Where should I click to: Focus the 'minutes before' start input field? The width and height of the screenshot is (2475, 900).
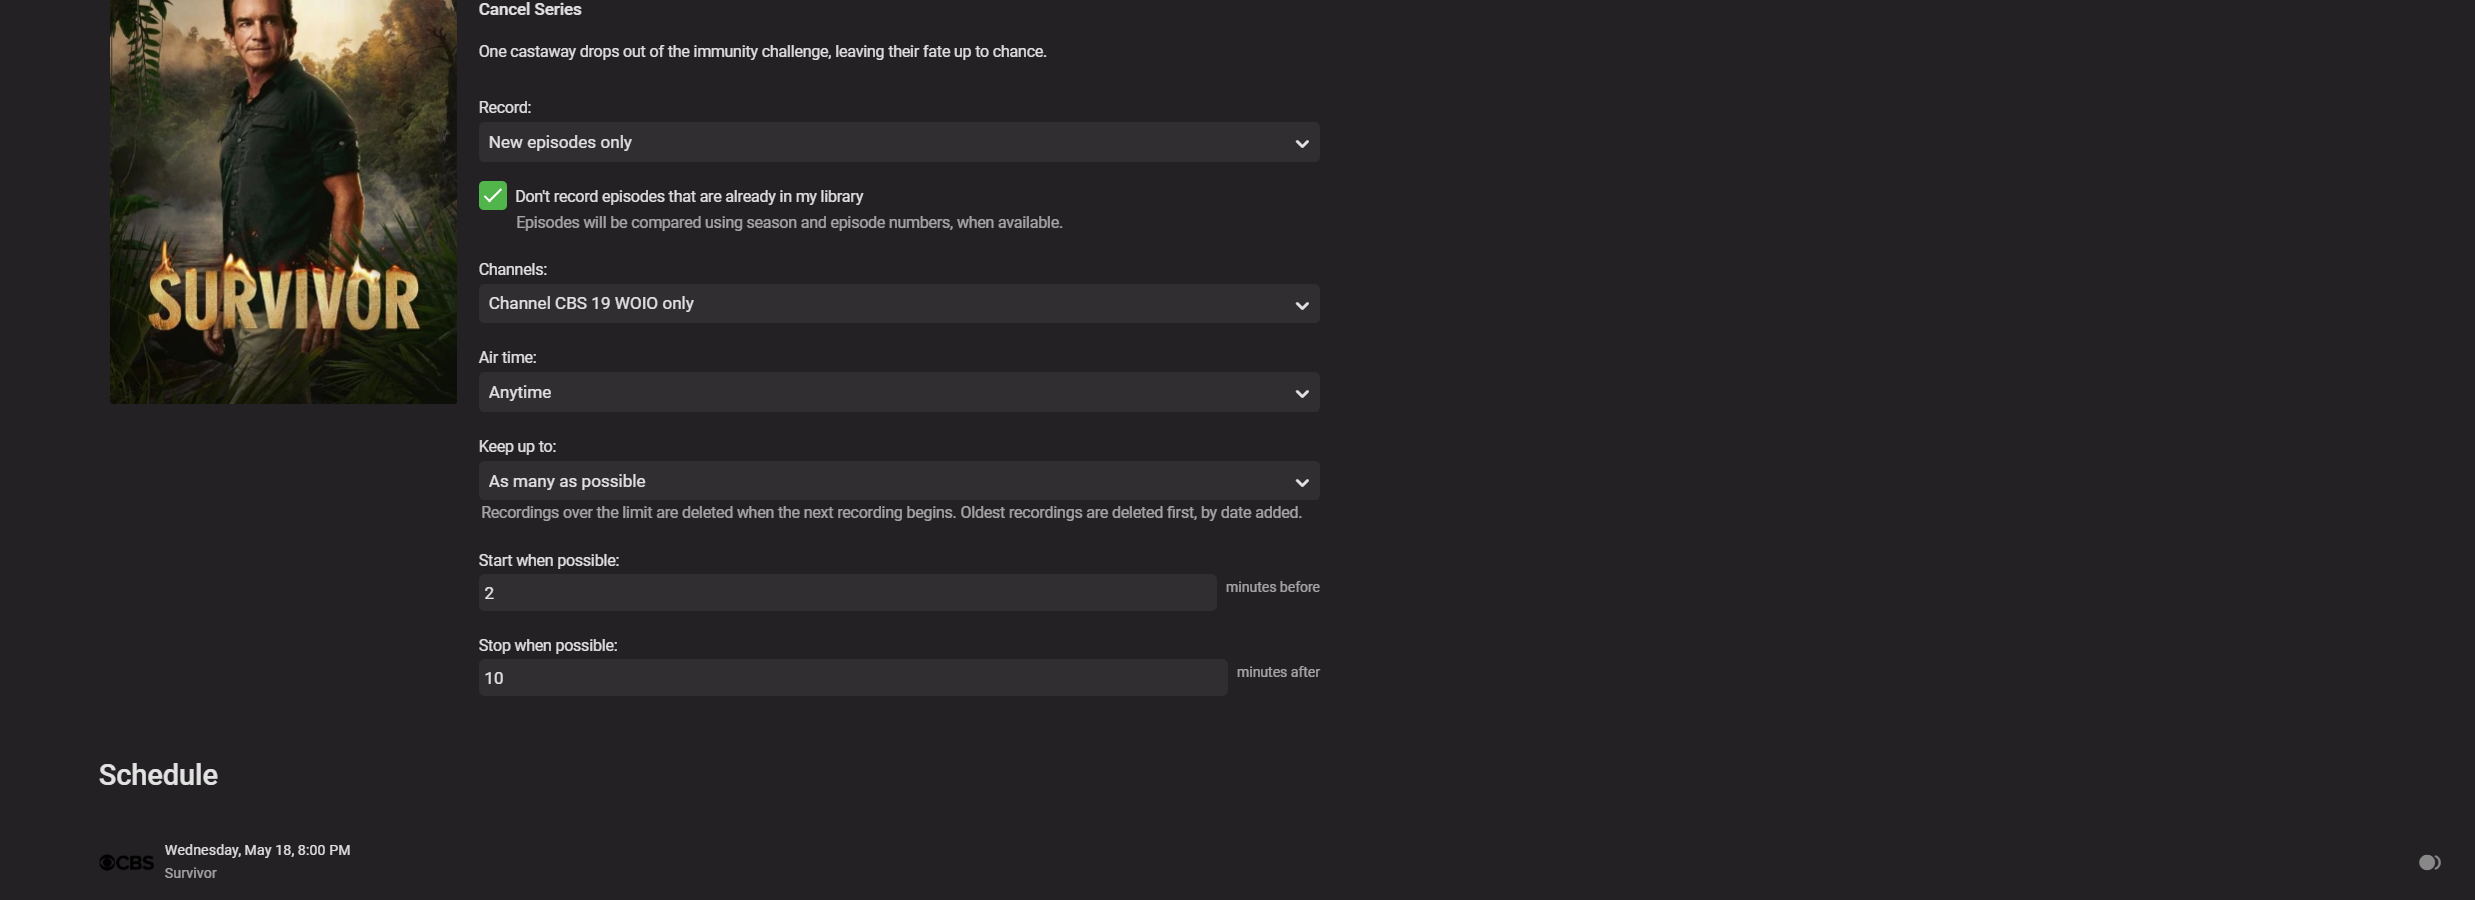point(847,593)
